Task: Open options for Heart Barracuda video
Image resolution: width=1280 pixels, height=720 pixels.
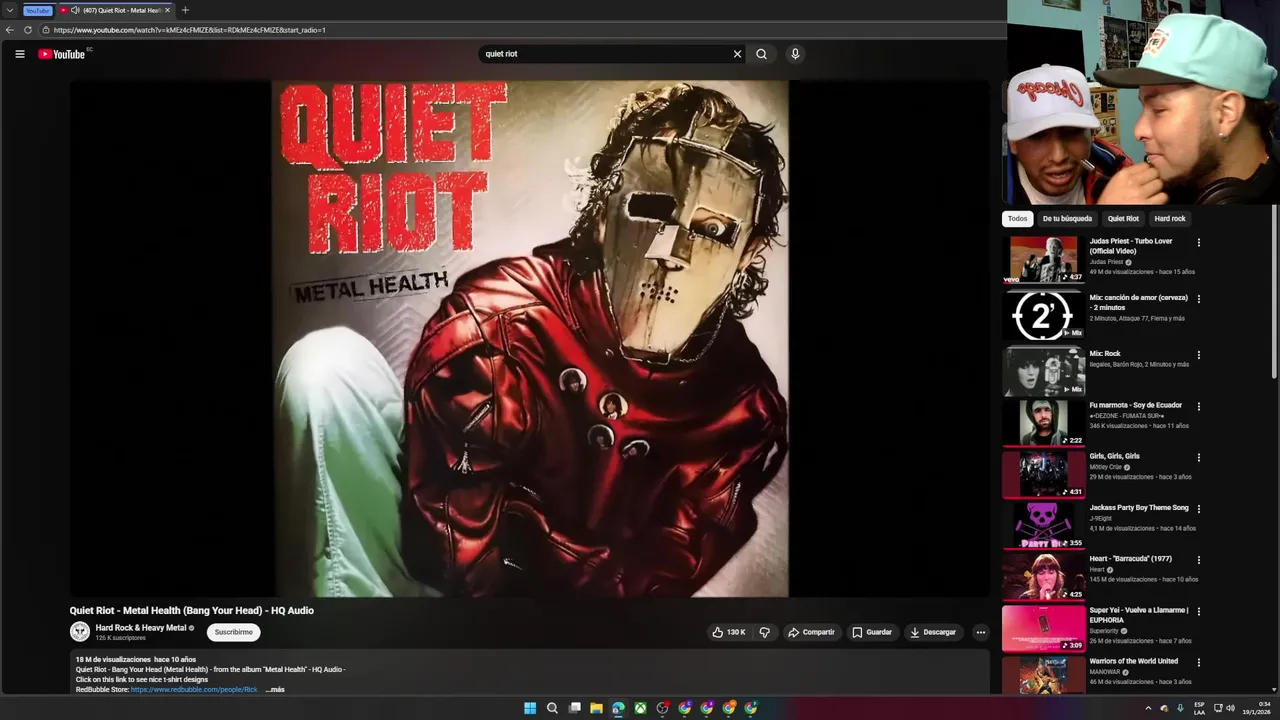Action: (x=1198, y=560)
